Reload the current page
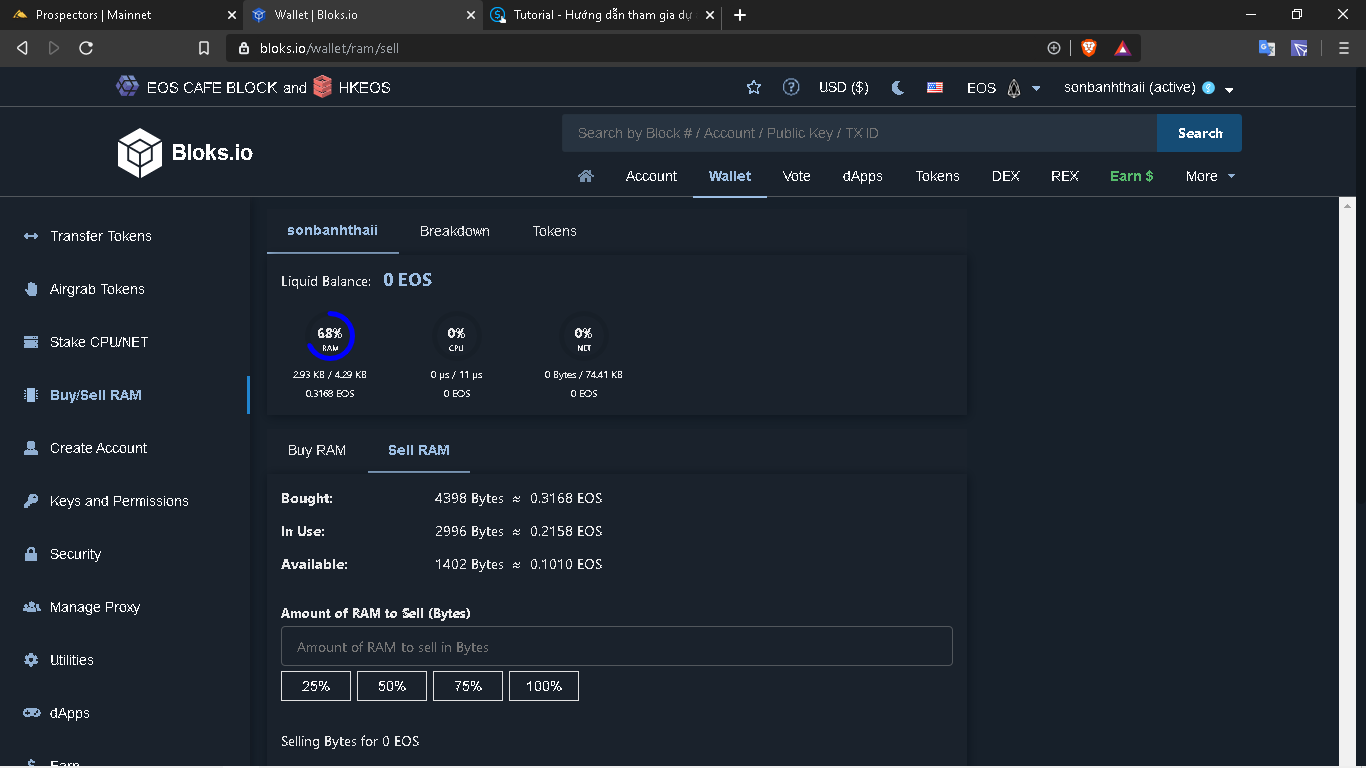 [x=86, y=48]
